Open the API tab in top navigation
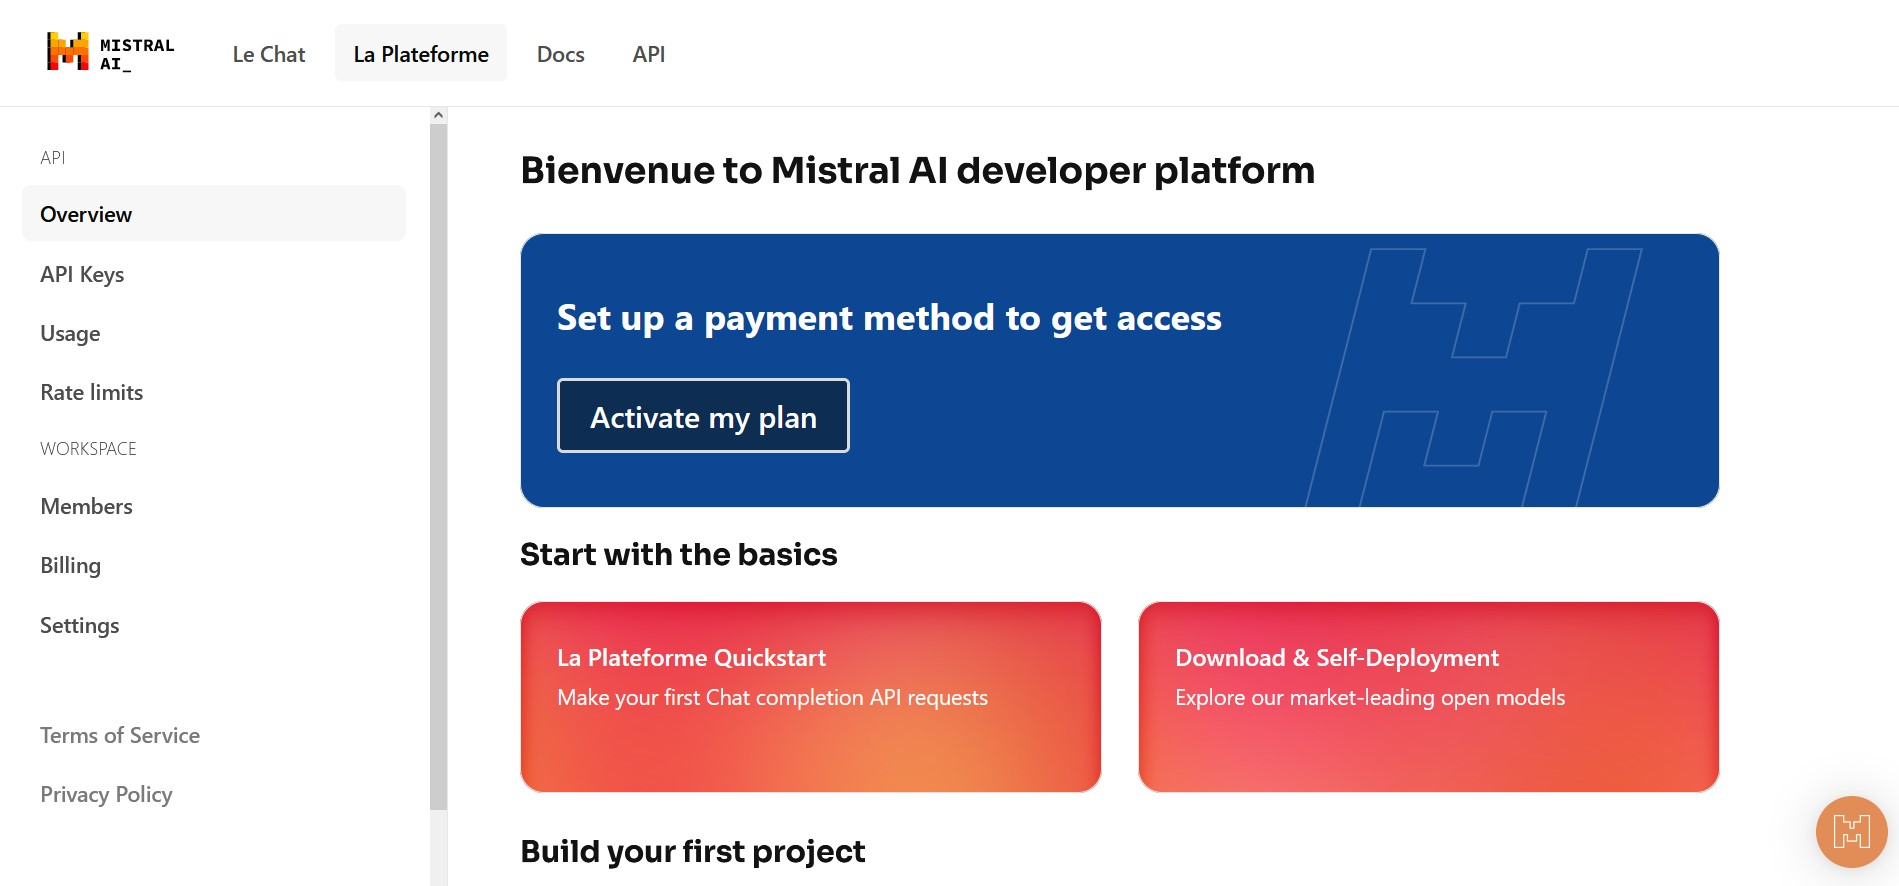Screen dimensions: 1899x886 point(649,54)
